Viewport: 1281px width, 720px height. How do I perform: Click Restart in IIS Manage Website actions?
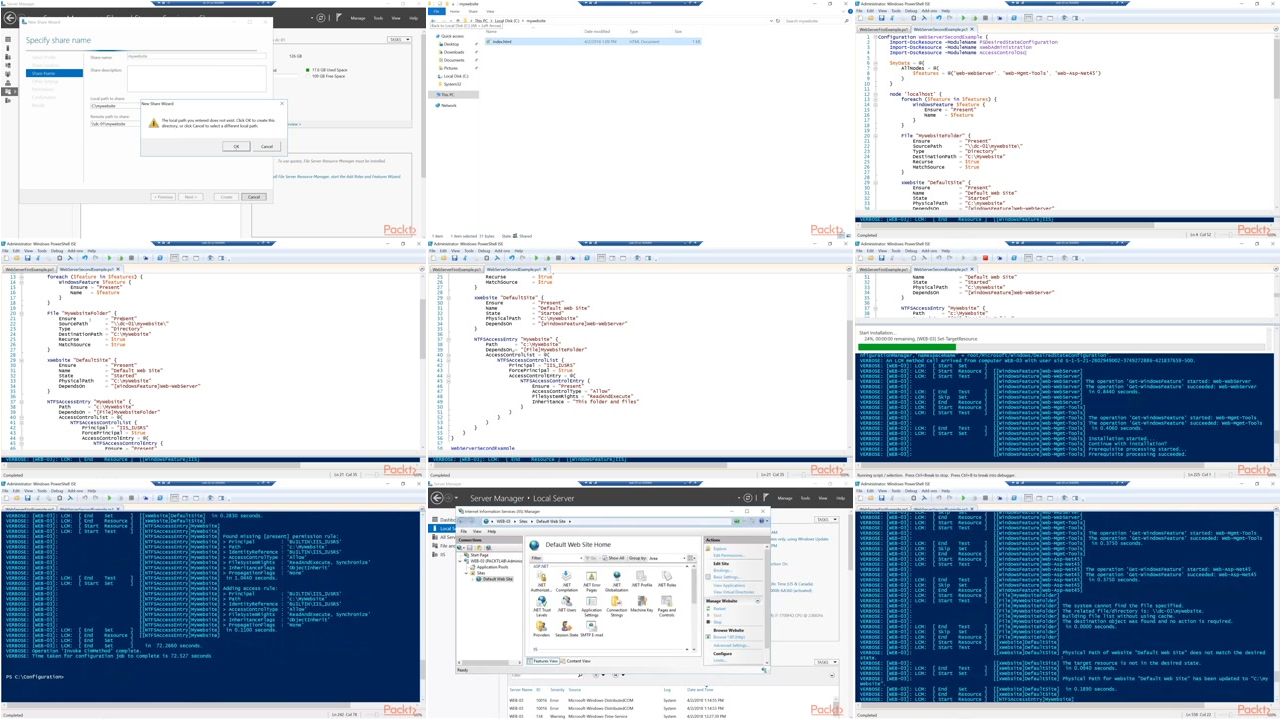pos(719,608)
